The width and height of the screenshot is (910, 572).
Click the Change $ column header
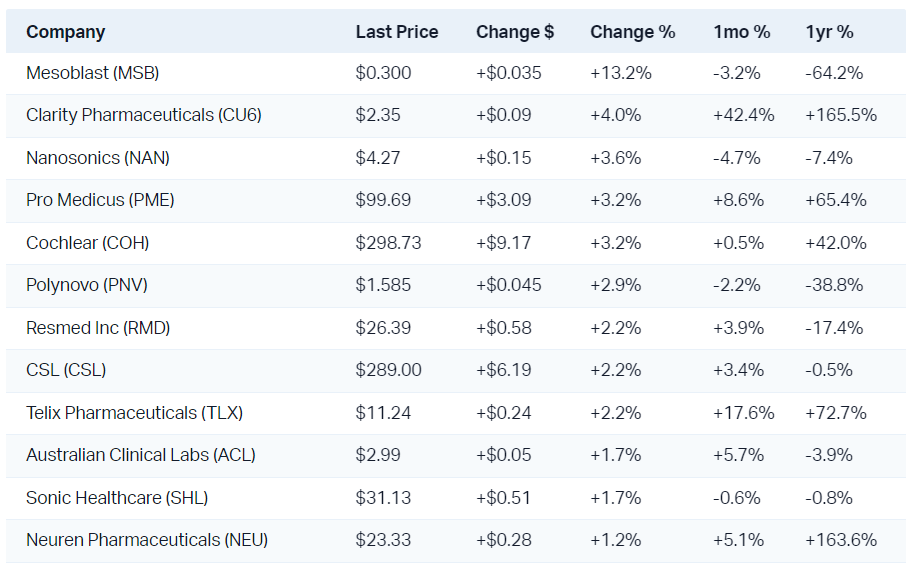tap(515, 32)
